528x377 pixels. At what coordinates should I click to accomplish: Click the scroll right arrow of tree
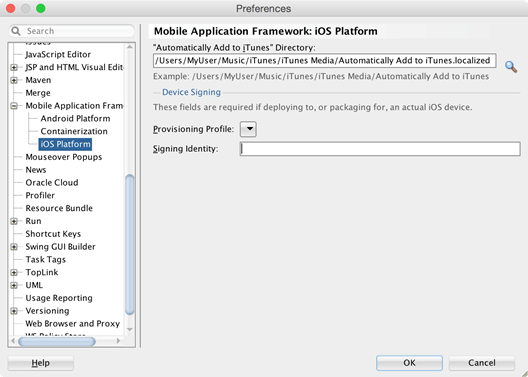118,341
